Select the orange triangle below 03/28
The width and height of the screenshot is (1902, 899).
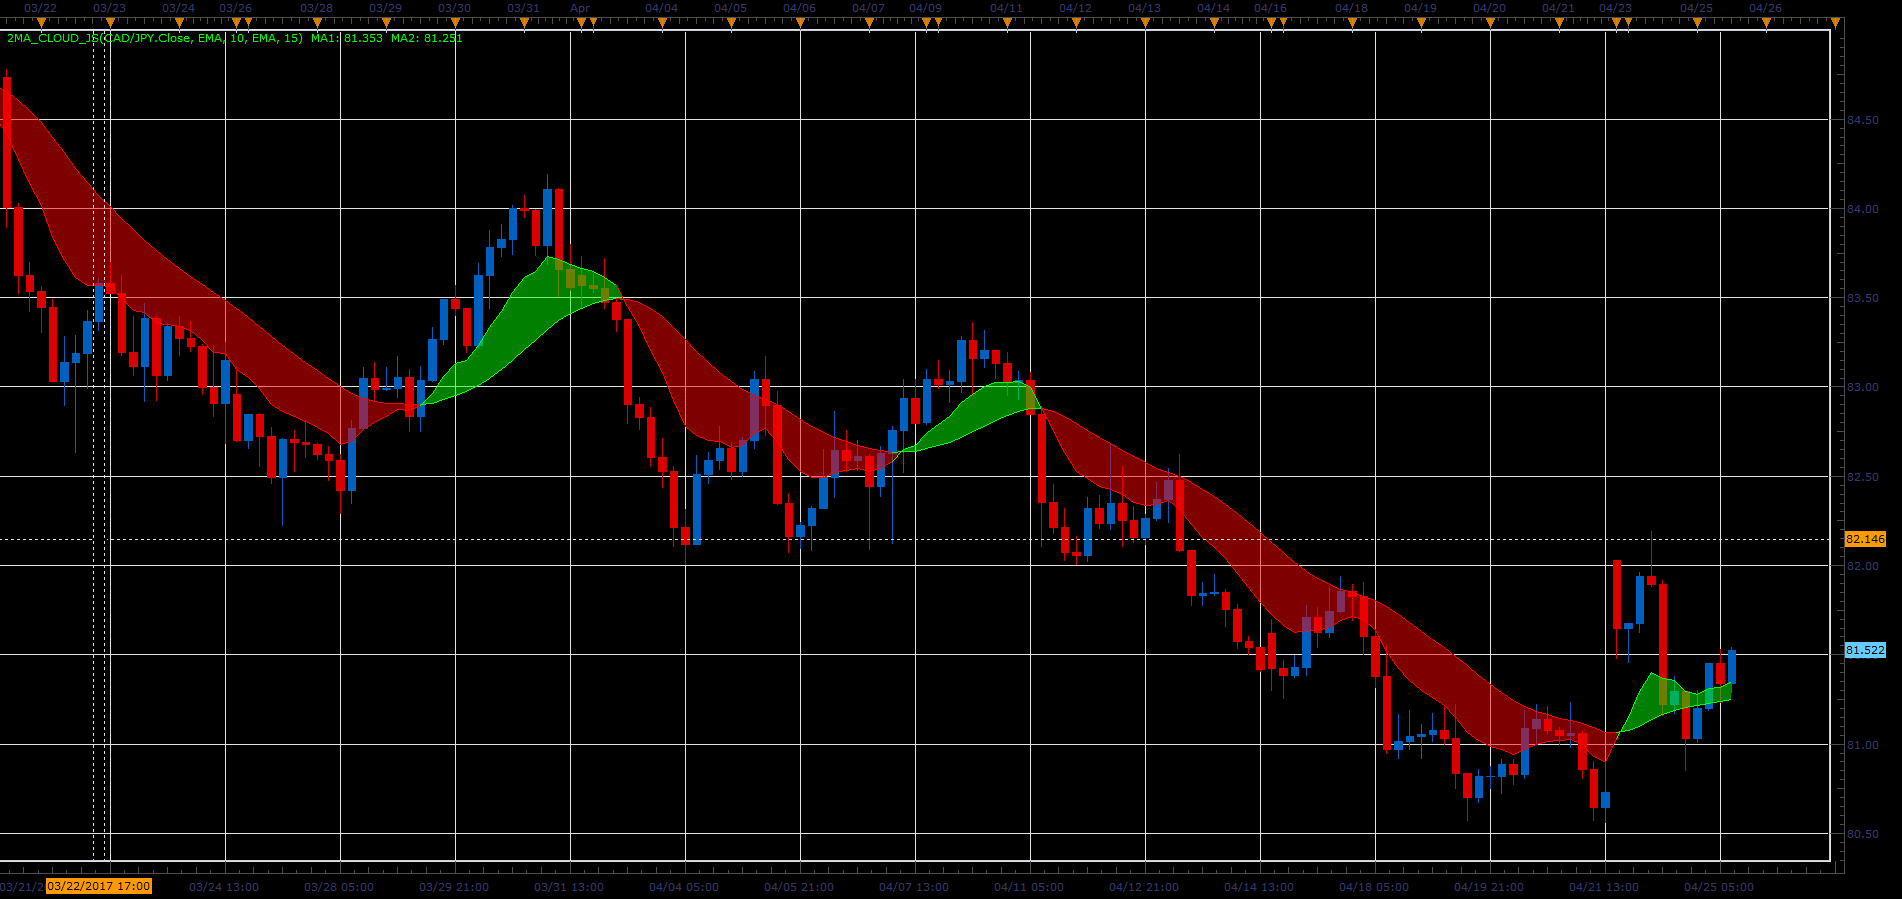(x=316, y=22)
